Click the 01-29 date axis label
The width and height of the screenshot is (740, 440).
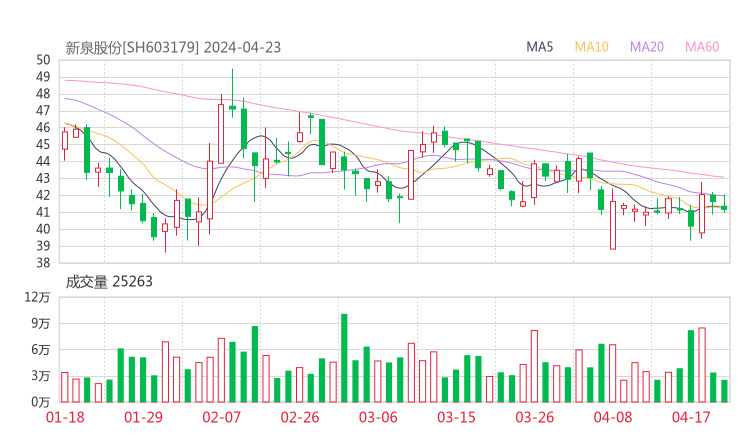143,417
